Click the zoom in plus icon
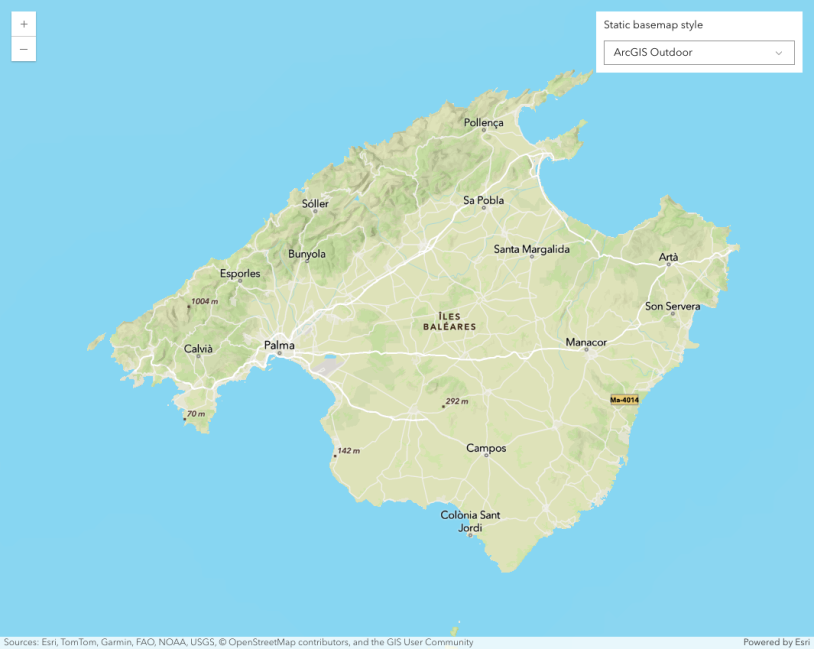814x649 pixels. (x=23, y=25)
